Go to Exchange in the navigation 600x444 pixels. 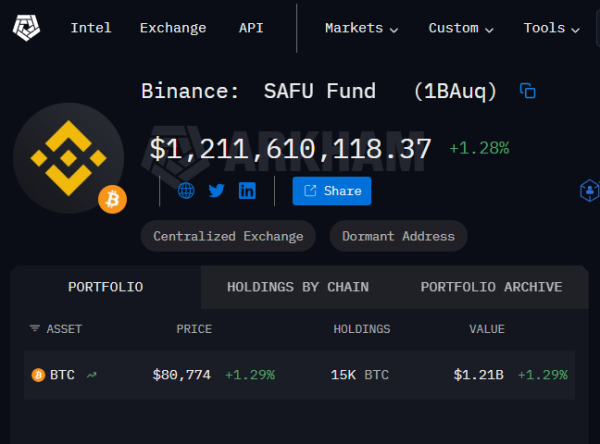[173, 28]
